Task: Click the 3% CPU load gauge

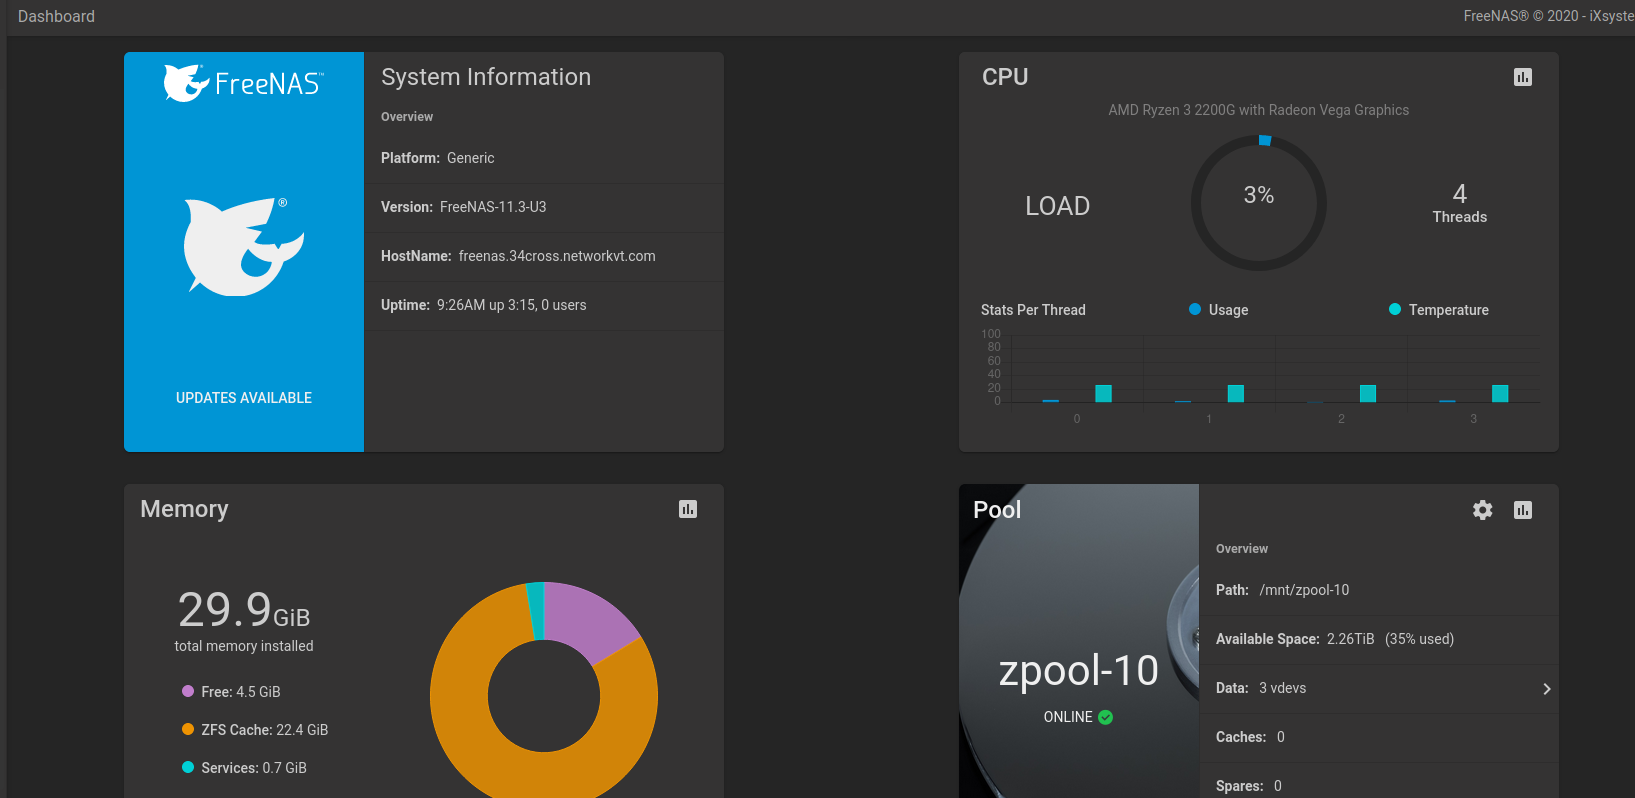Action: tap(1258, 203)
